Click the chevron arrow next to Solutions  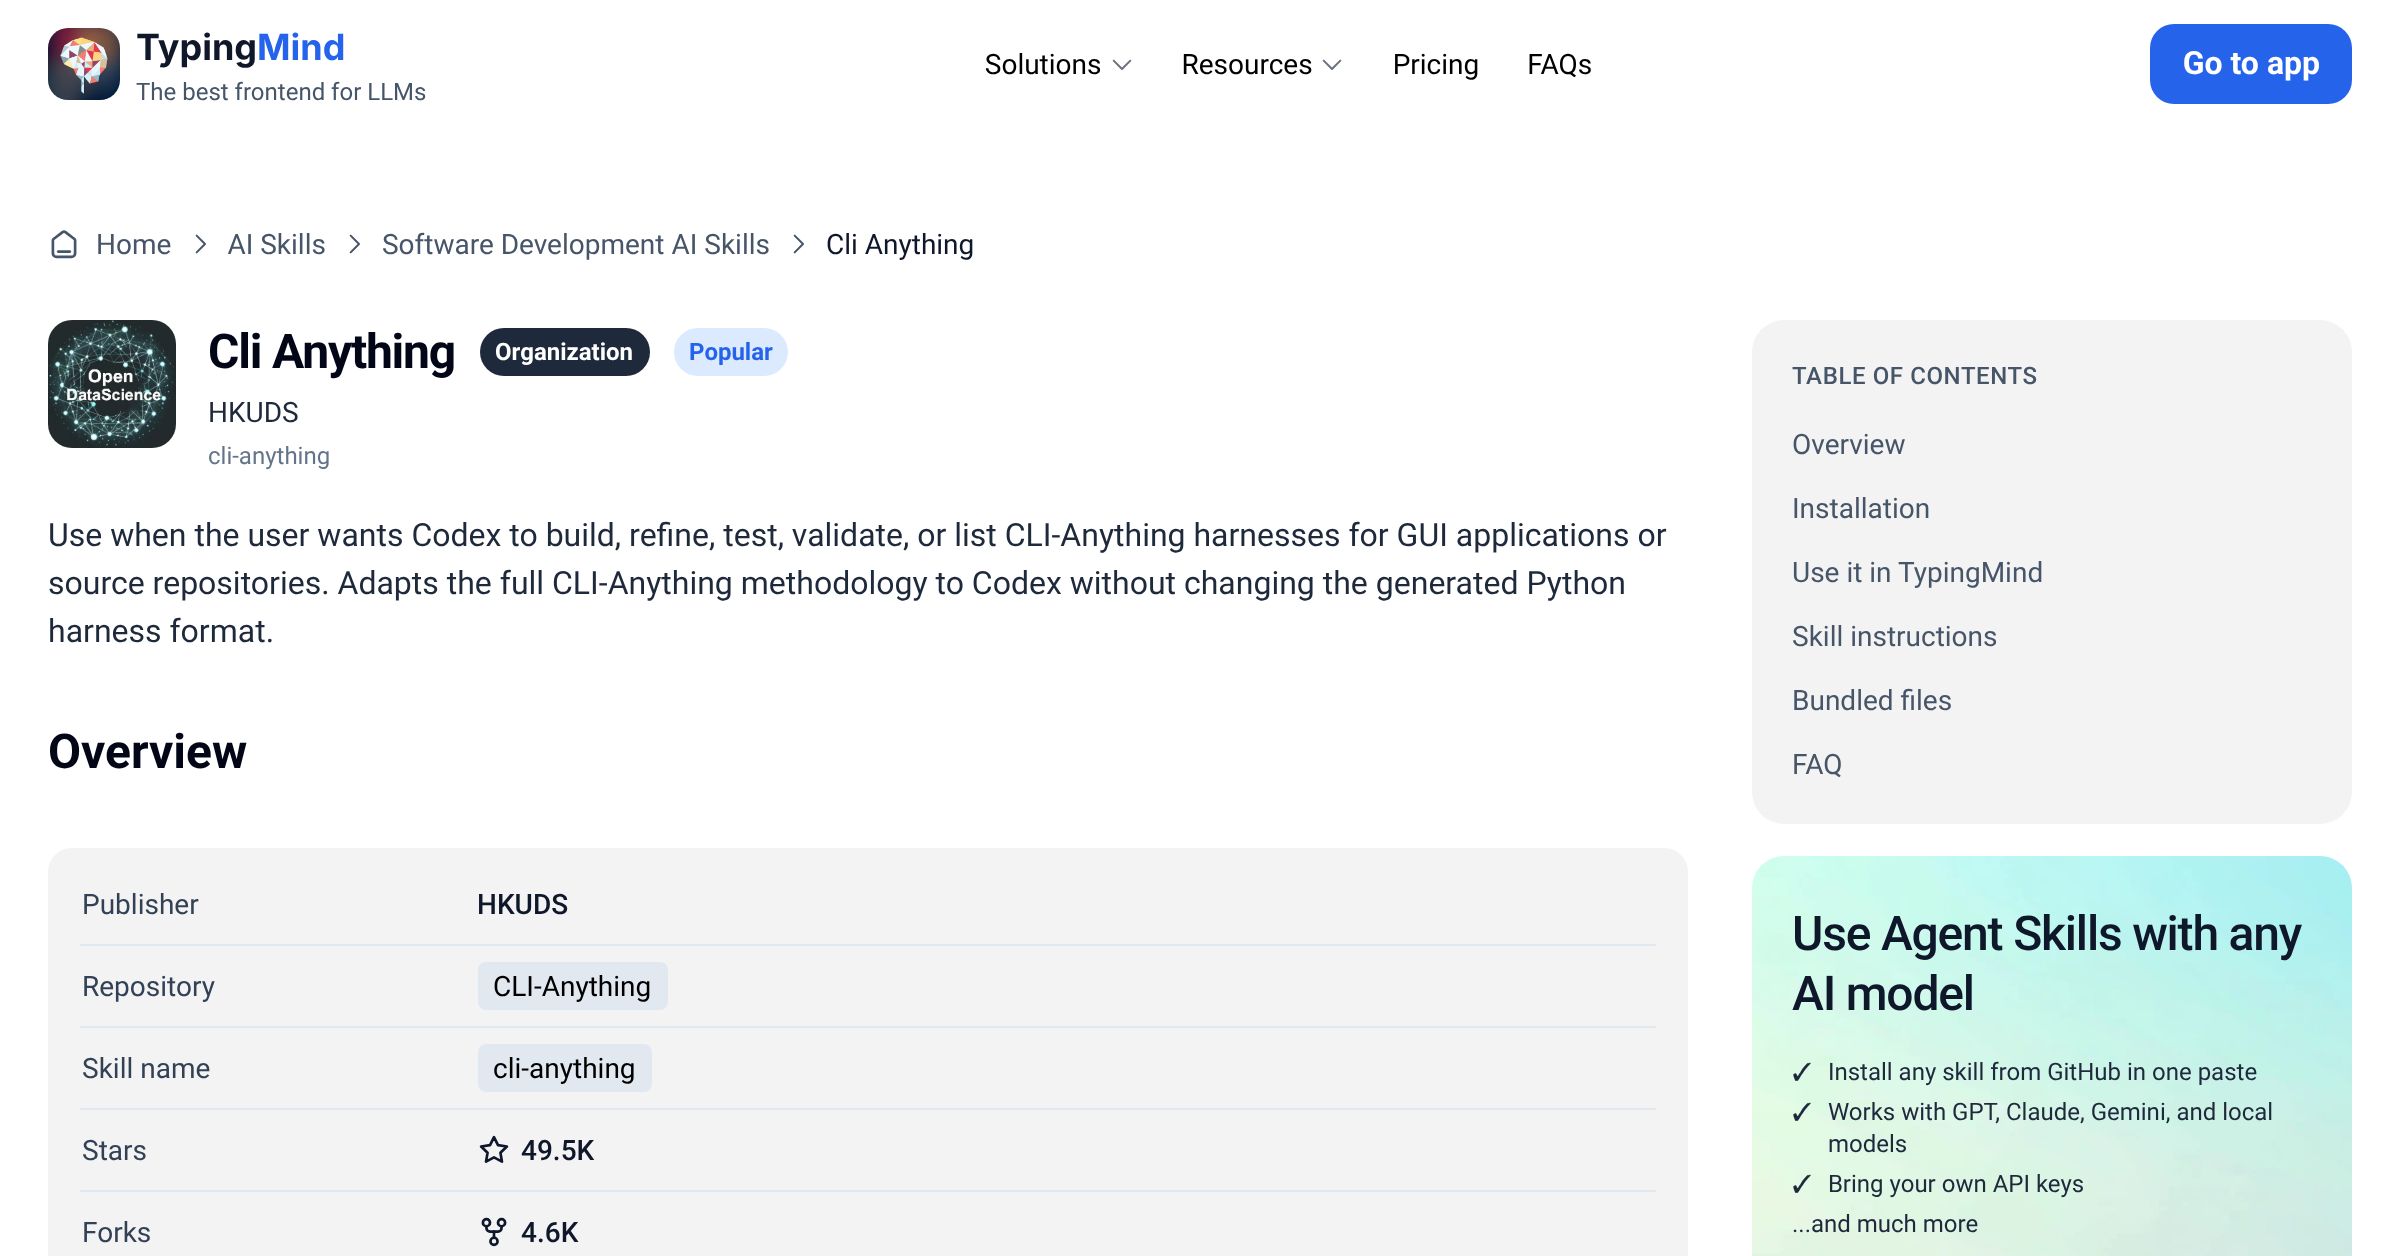click(x=1122, y=65)
